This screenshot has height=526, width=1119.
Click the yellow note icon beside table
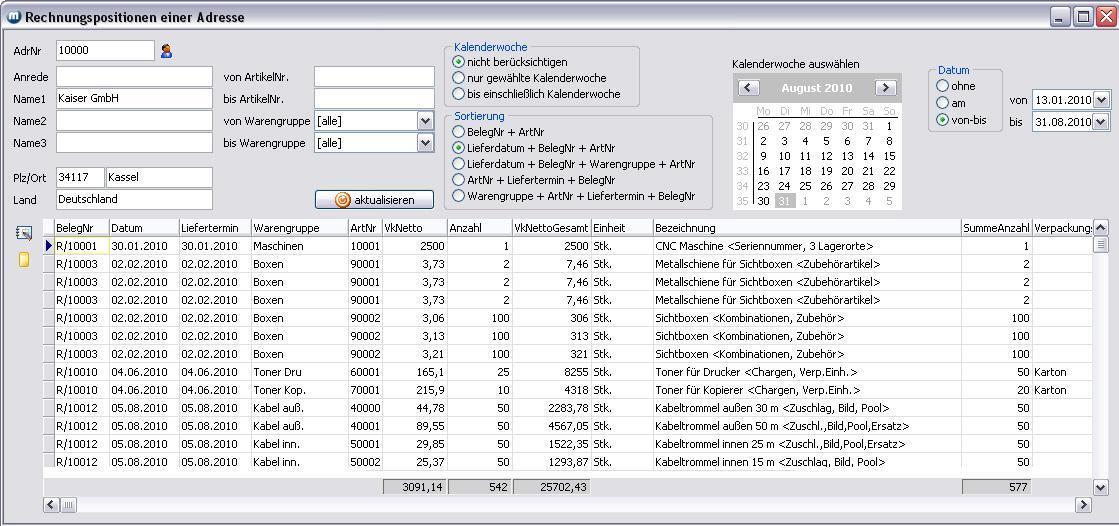point(24,260)
